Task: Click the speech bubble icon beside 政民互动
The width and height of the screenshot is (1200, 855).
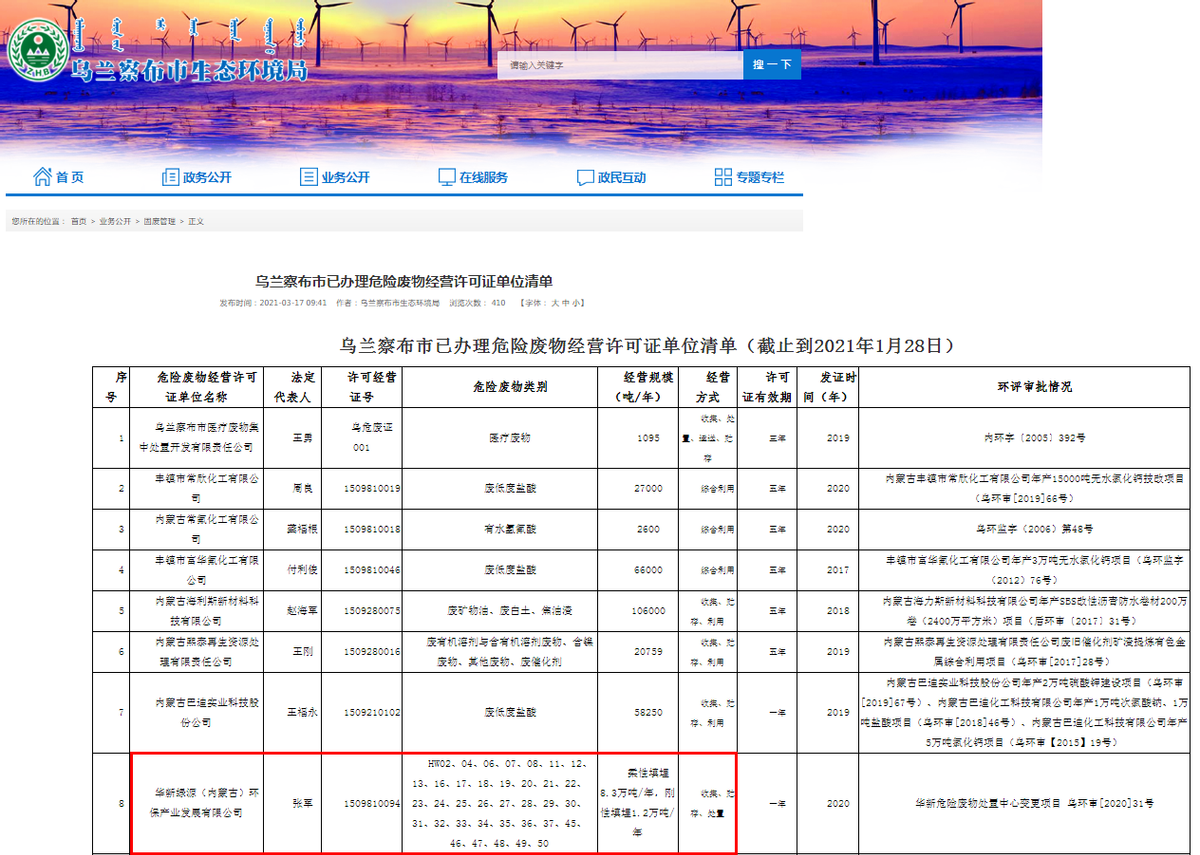Action: tap(585, 175)
